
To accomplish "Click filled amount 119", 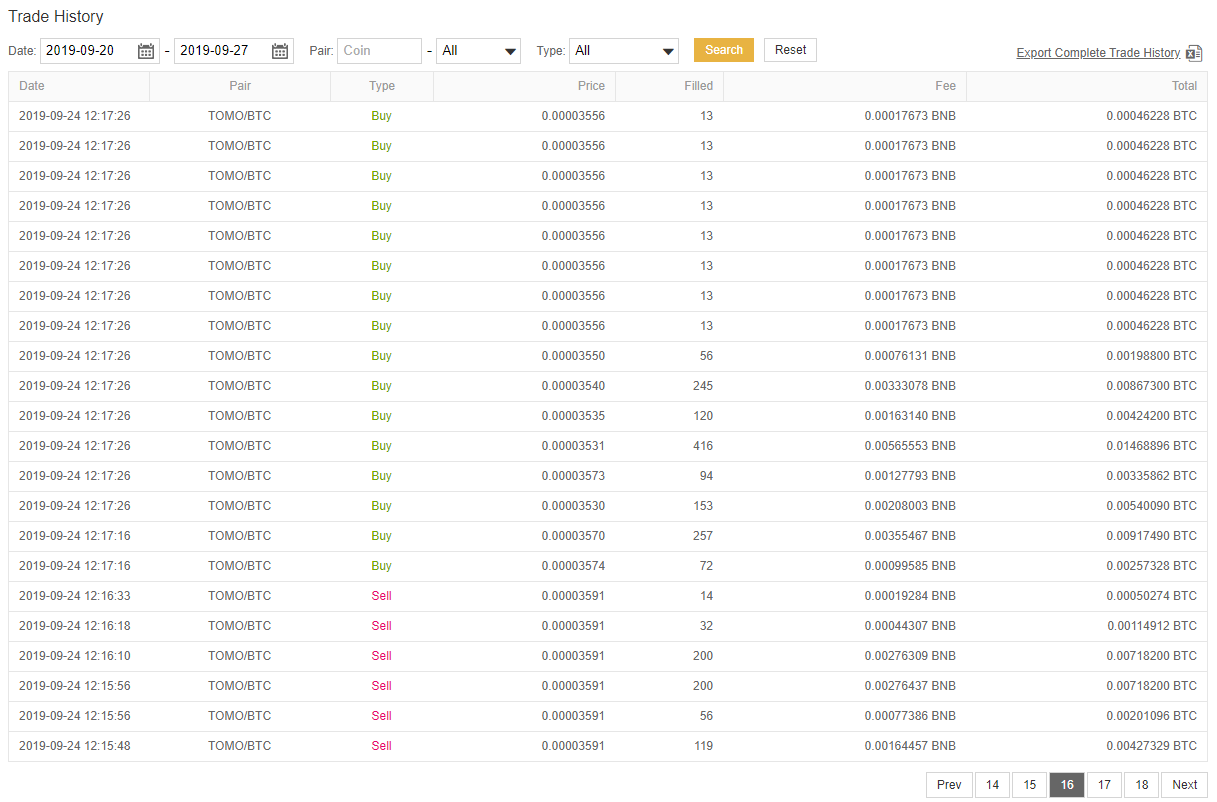I will click(703, 746).
